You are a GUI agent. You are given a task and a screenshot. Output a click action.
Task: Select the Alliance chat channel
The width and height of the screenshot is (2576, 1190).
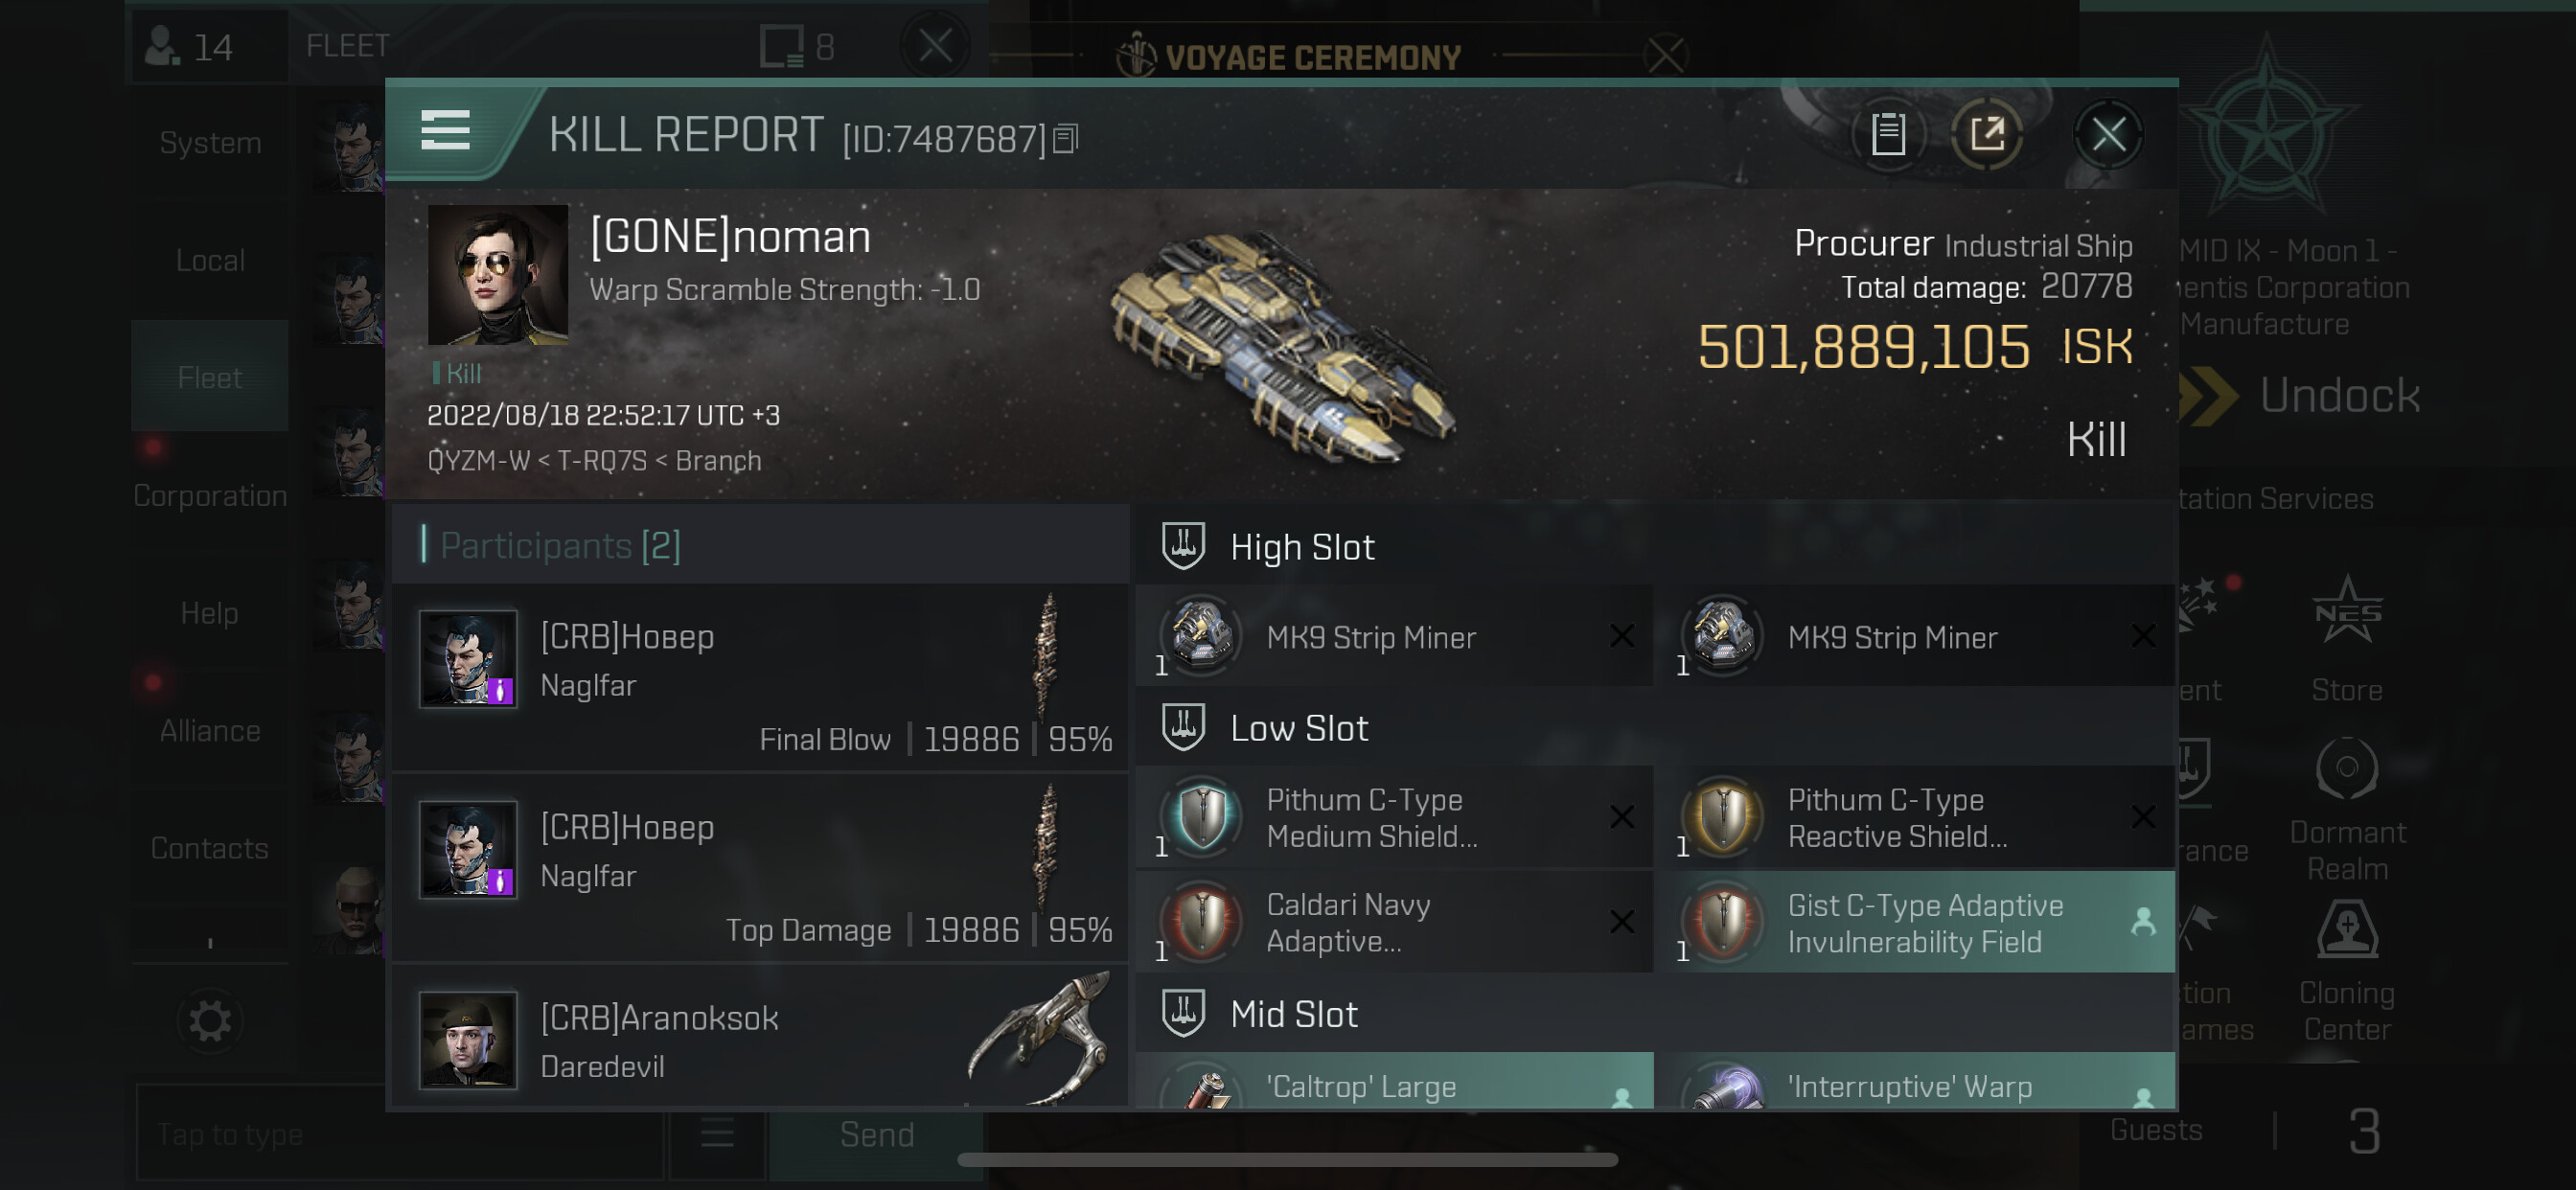tap(210, 730)
